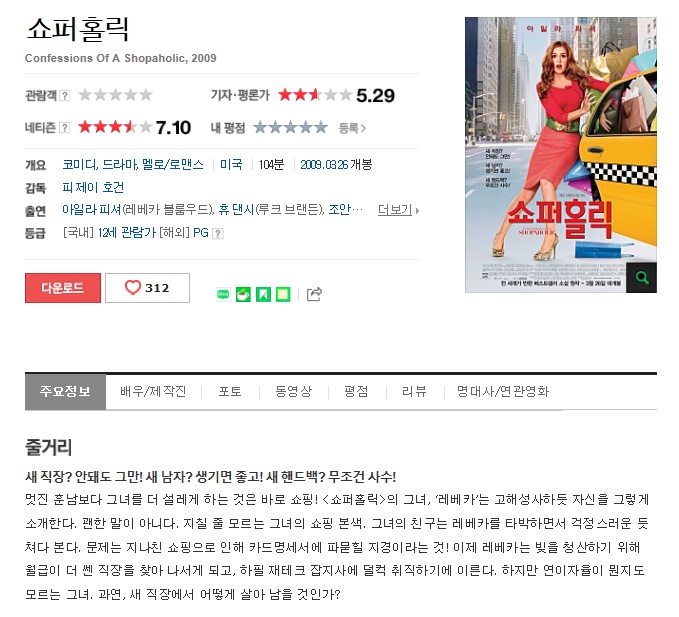Share the movie to Naver Cafe
This screenshot has height=617, width=679.
[243, 294]
